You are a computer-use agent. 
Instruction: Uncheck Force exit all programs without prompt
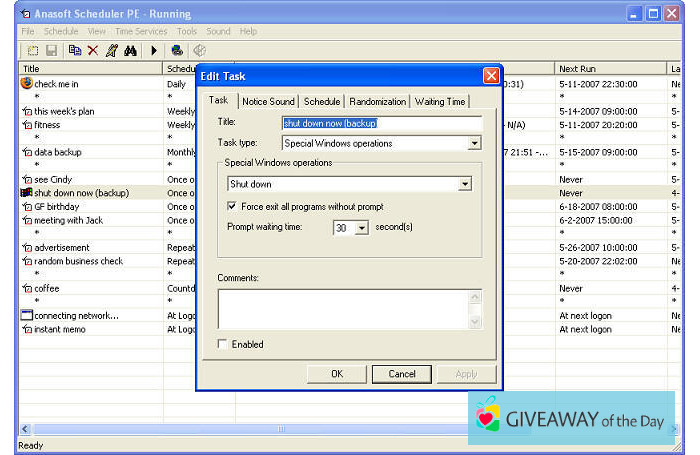(232, 206)
